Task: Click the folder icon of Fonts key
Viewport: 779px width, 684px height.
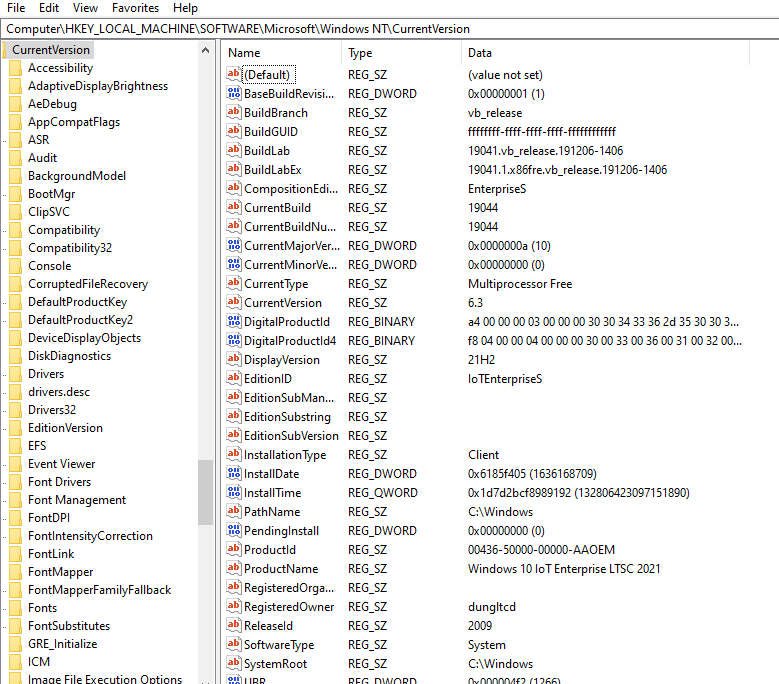Action: tap(16, 608)
